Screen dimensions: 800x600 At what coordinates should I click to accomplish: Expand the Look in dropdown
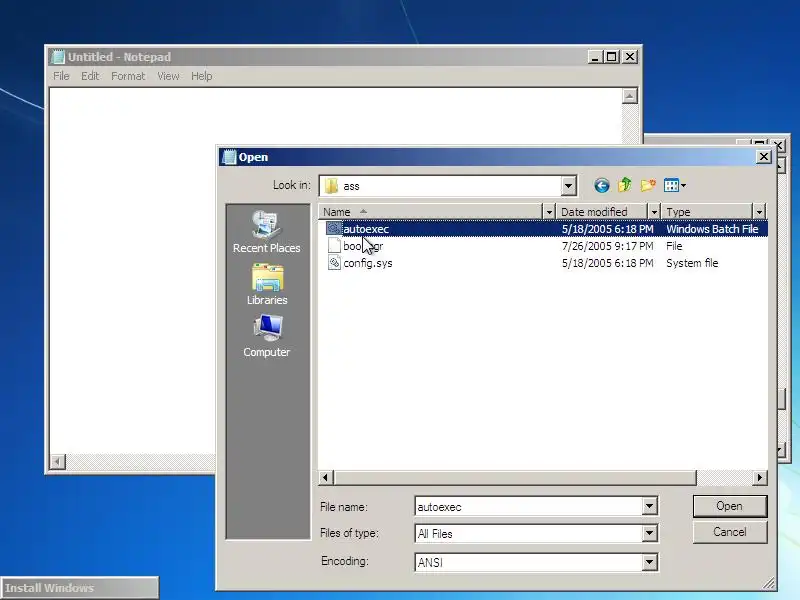(568, 186)
